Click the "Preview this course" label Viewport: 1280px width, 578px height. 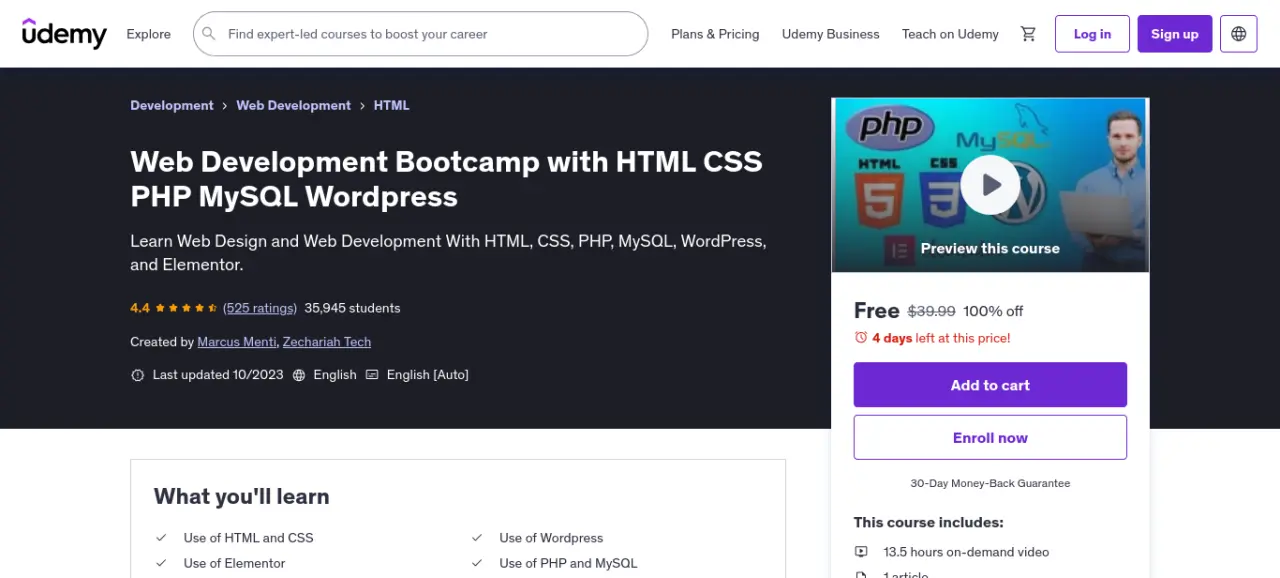[990, 249]
